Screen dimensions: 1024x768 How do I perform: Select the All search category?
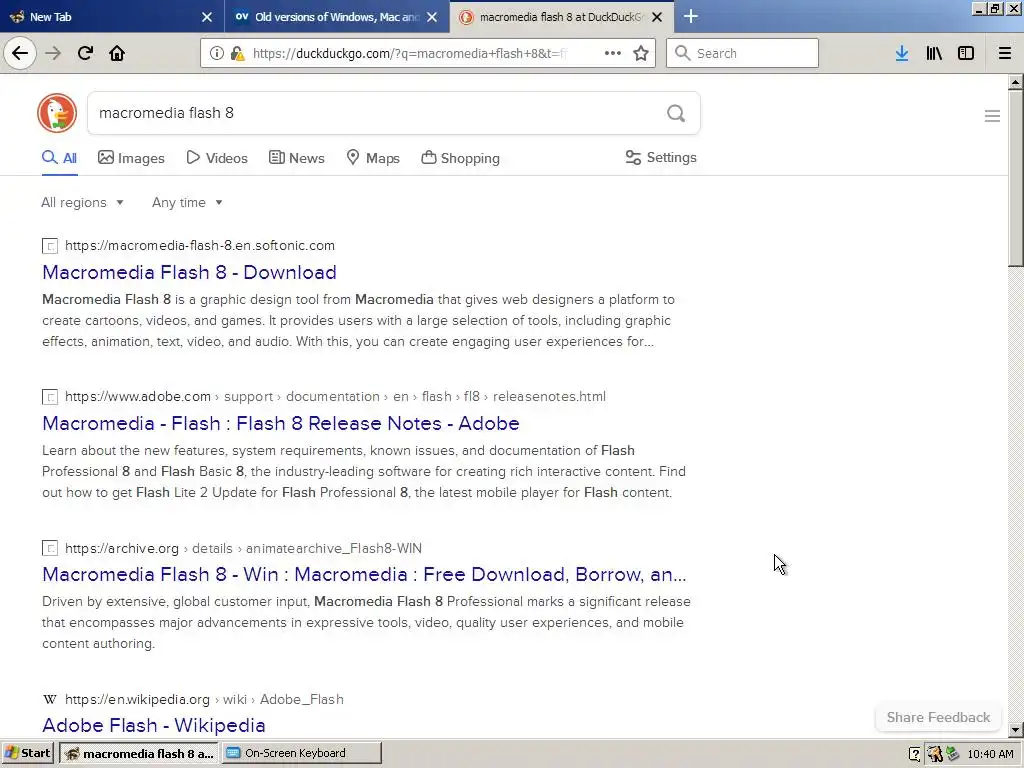click(59, 158)
